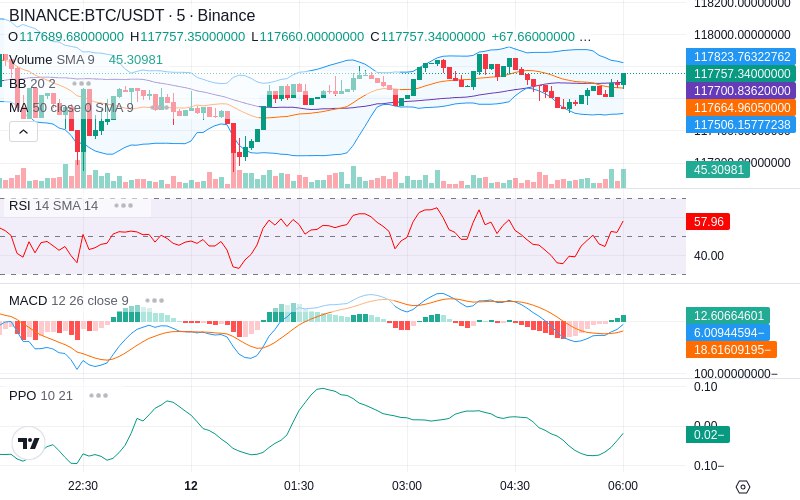Click the 03:00 time axis marker
Screen dimensions: 800x500
[407, 486]
